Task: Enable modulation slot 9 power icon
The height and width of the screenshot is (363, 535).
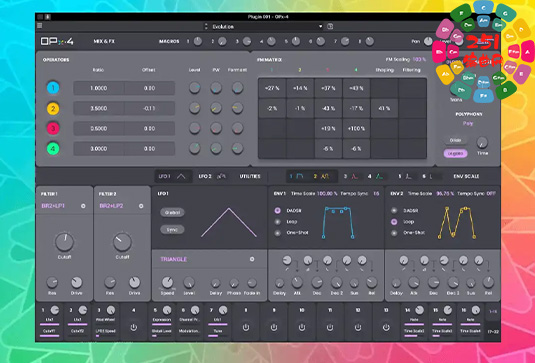Action: [274, 328]
